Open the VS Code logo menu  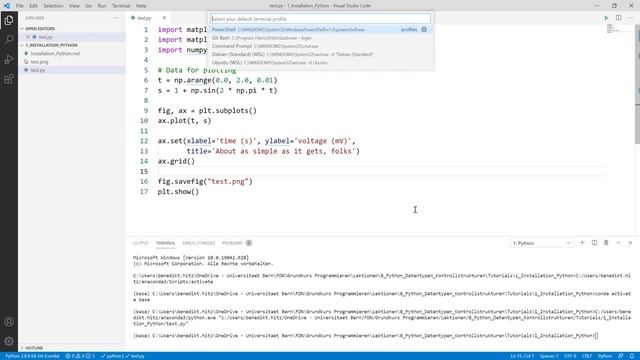[x=7, y=6]
